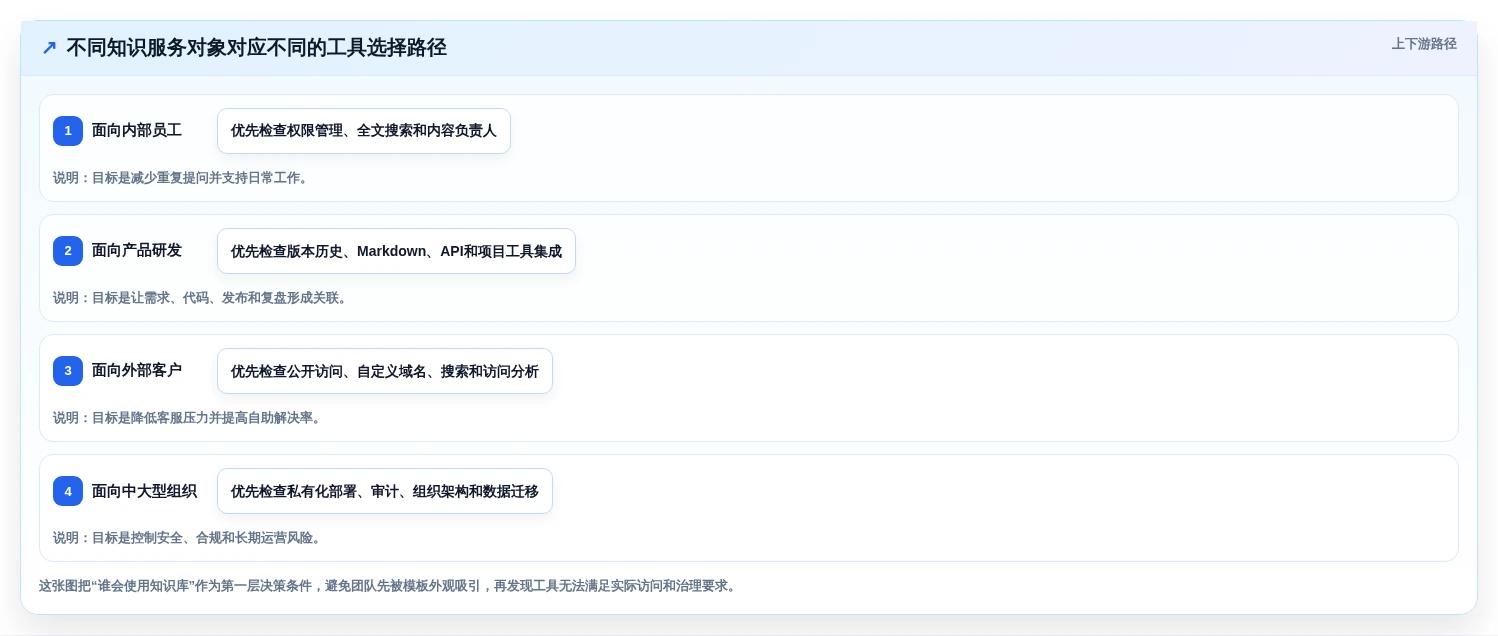Image resolution: width=1498 pixels, height=636 pixels.
Task: Click the number 1 step badge
Action: point(68,131)
